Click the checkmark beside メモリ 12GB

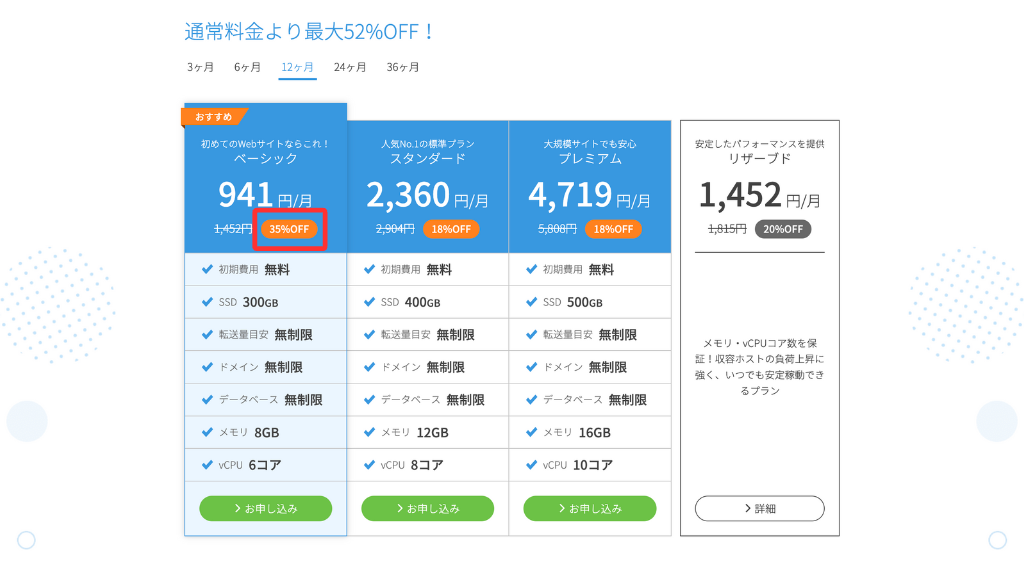click(369, 432)
